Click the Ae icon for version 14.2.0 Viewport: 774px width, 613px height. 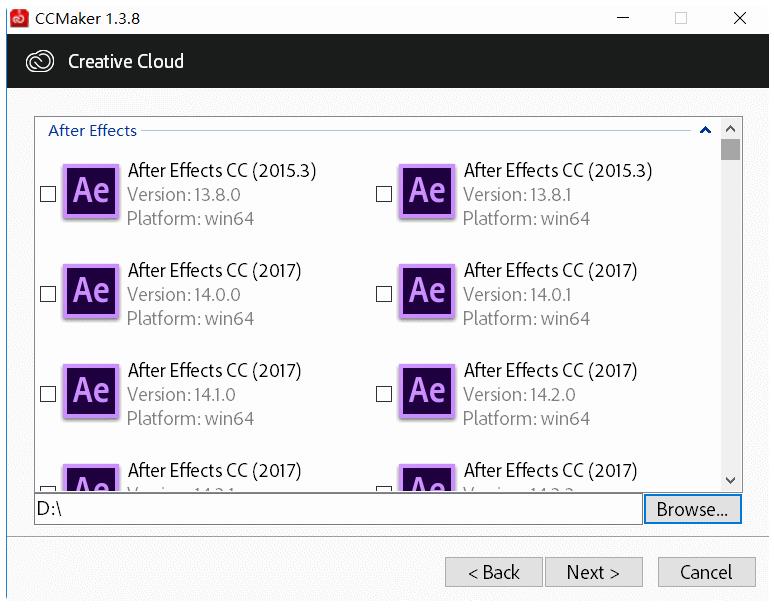[427, 391]
